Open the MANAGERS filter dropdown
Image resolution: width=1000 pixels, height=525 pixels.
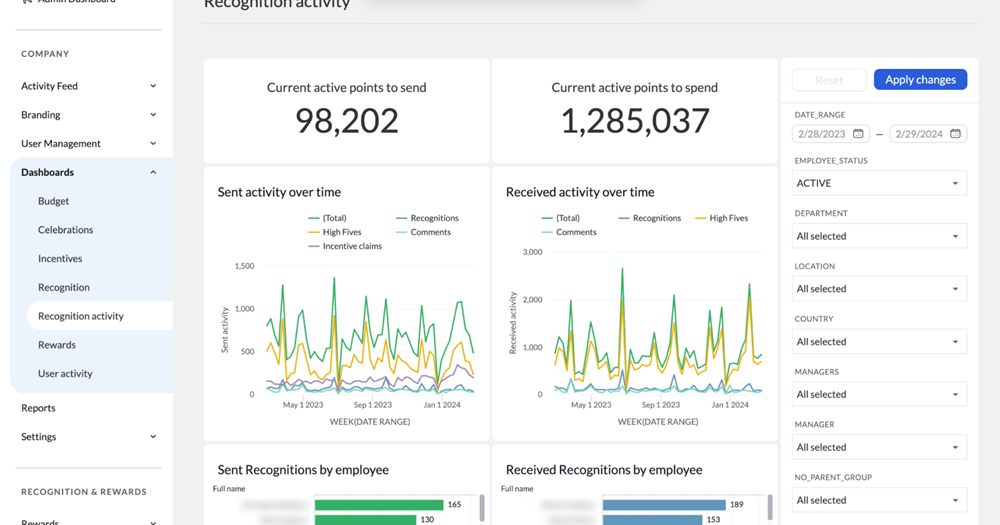879,394
